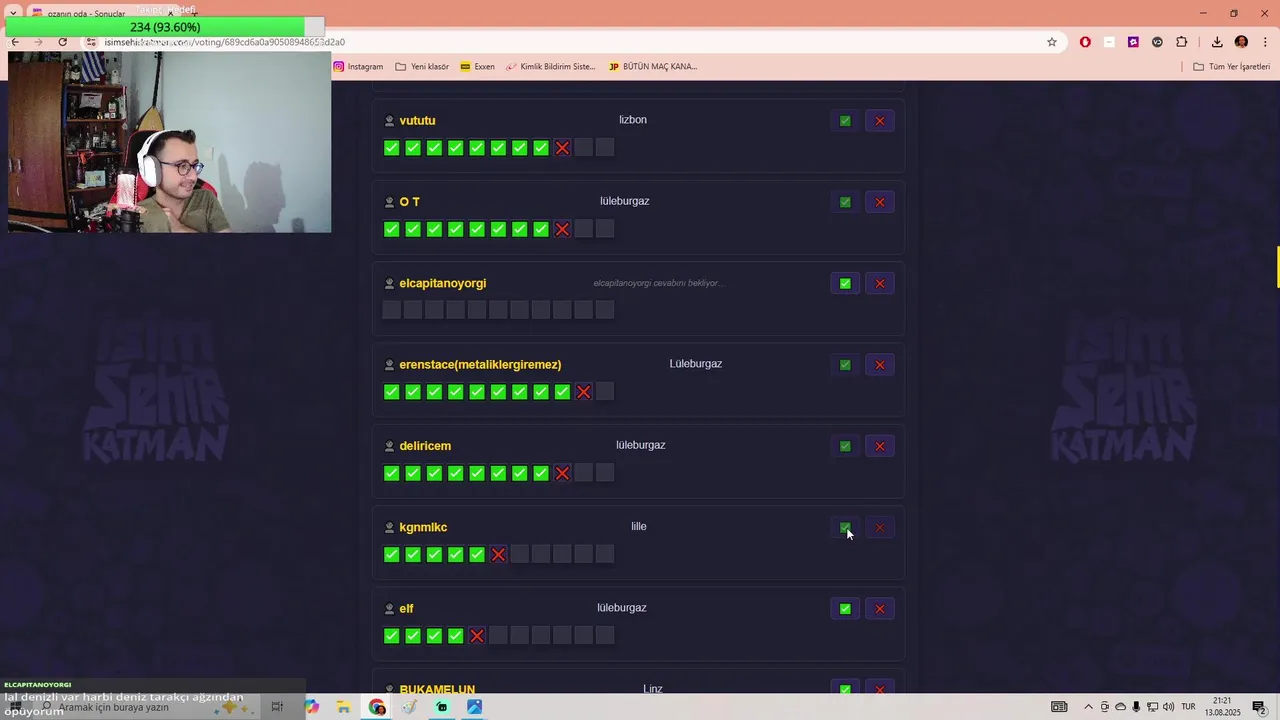Click the Chrome back arrow

tap(15, 42)
